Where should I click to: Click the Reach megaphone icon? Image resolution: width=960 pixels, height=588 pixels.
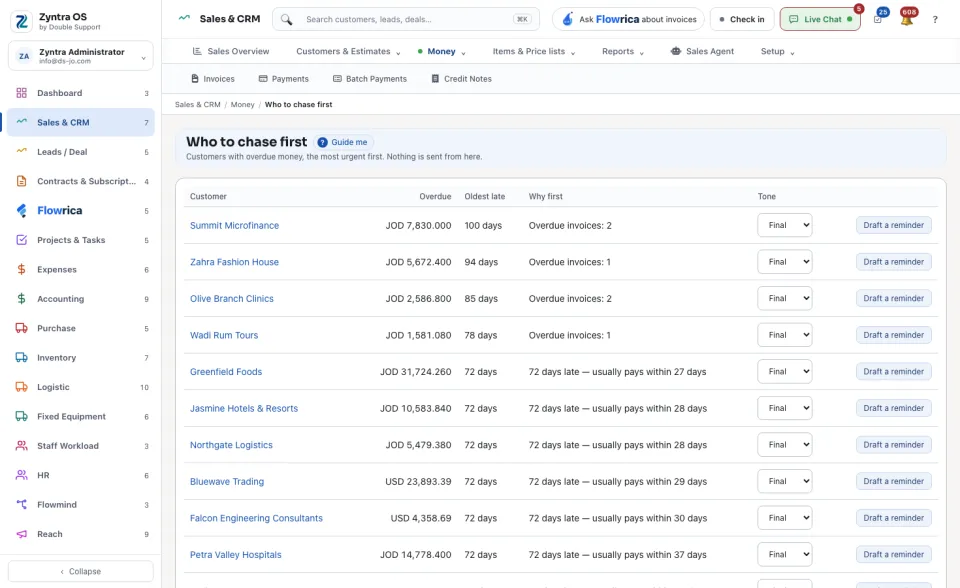[x=21, y=534]
